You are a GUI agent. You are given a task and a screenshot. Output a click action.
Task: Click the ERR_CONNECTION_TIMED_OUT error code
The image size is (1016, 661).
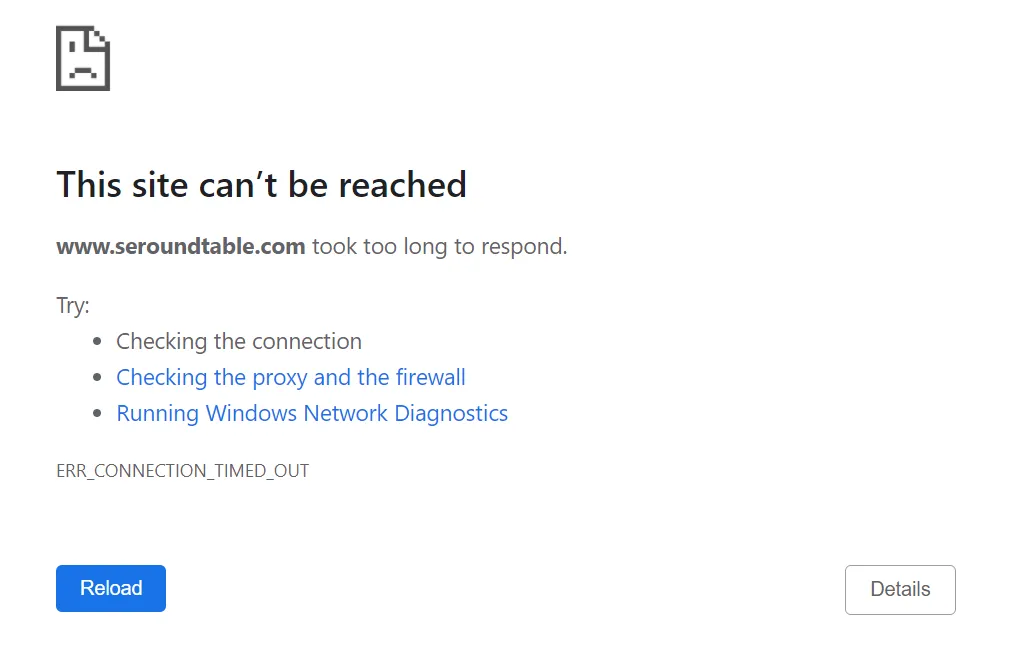click(x=183, y=471)
